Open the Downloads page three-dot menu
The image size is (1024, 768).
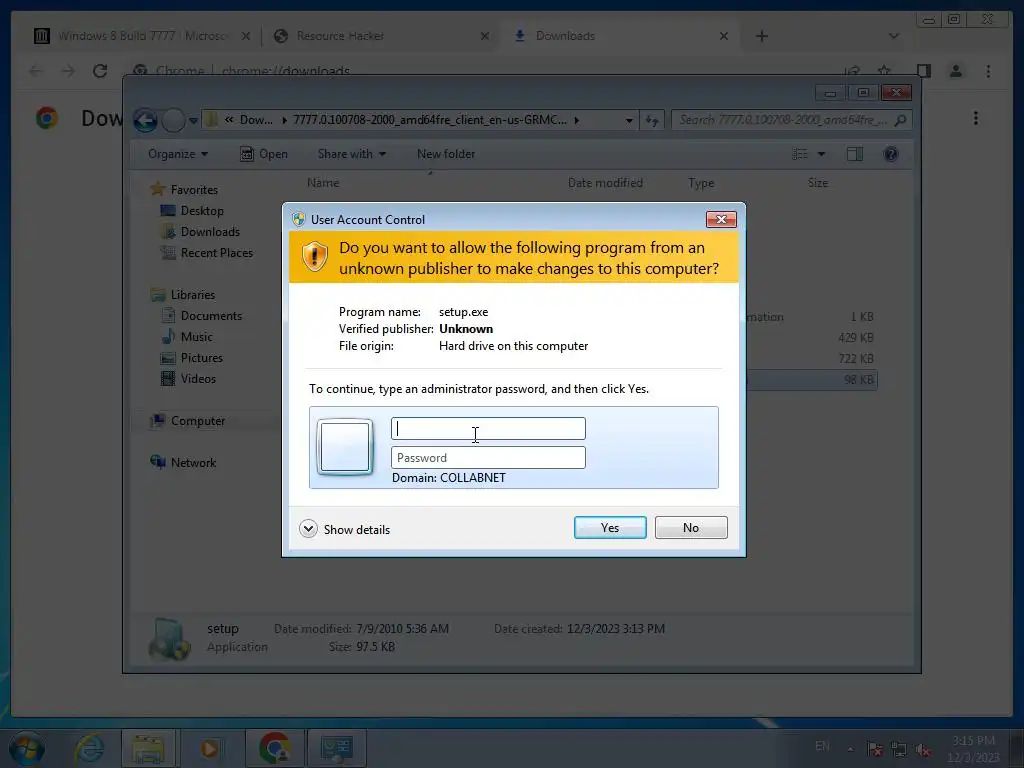(976, 118)
